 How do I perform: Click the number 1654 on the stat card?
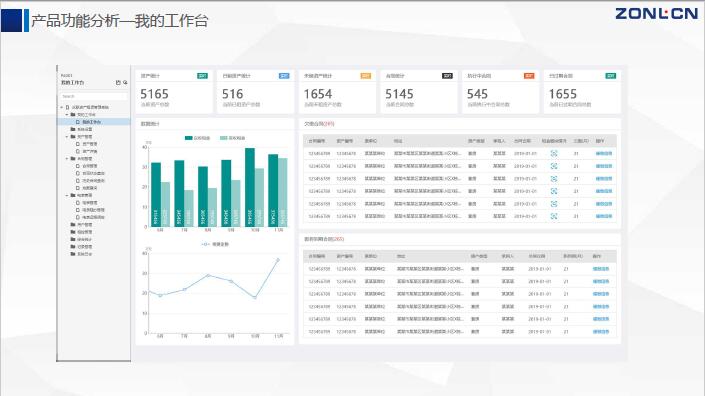point(318,94)
